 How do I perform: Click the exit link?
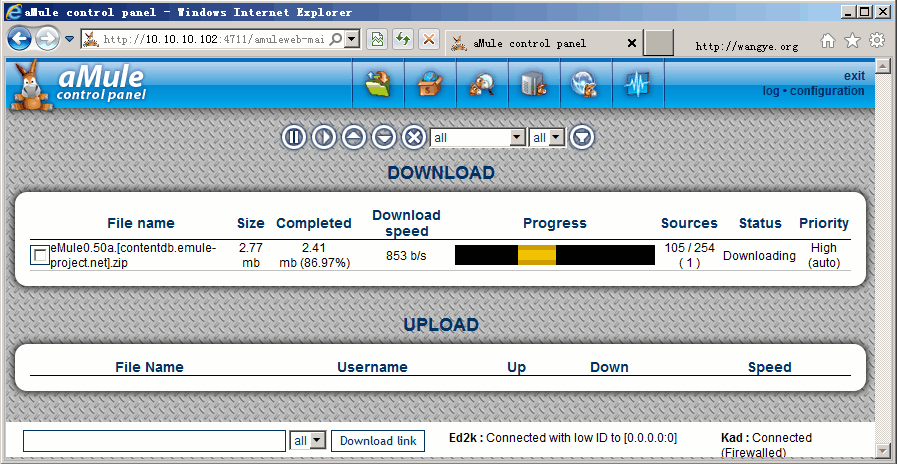tap(854, 76)
